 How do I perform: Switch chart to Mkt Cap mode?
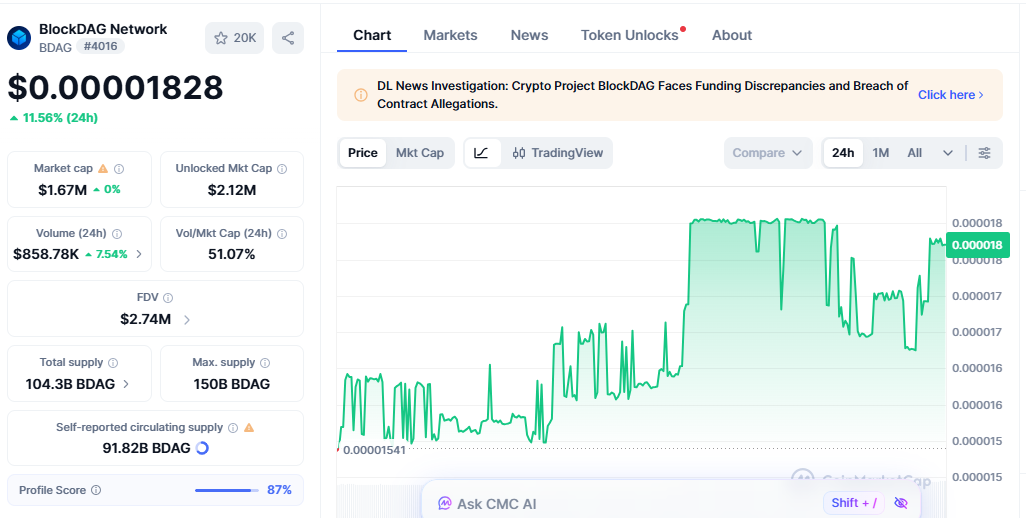[x=419, y=153]
